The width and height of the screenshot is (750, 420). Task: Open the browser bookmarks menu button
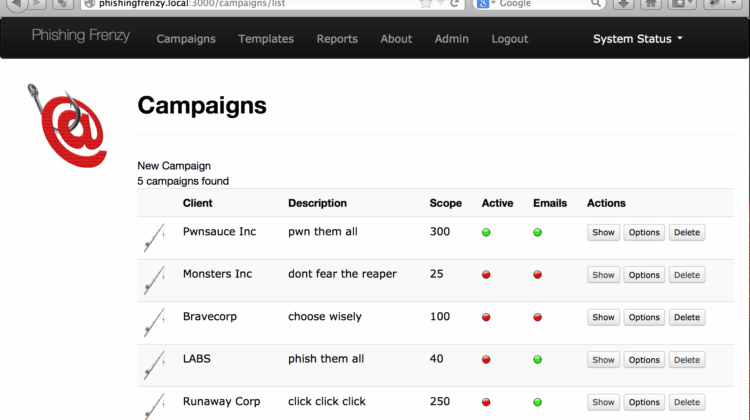tap(683, 4)
